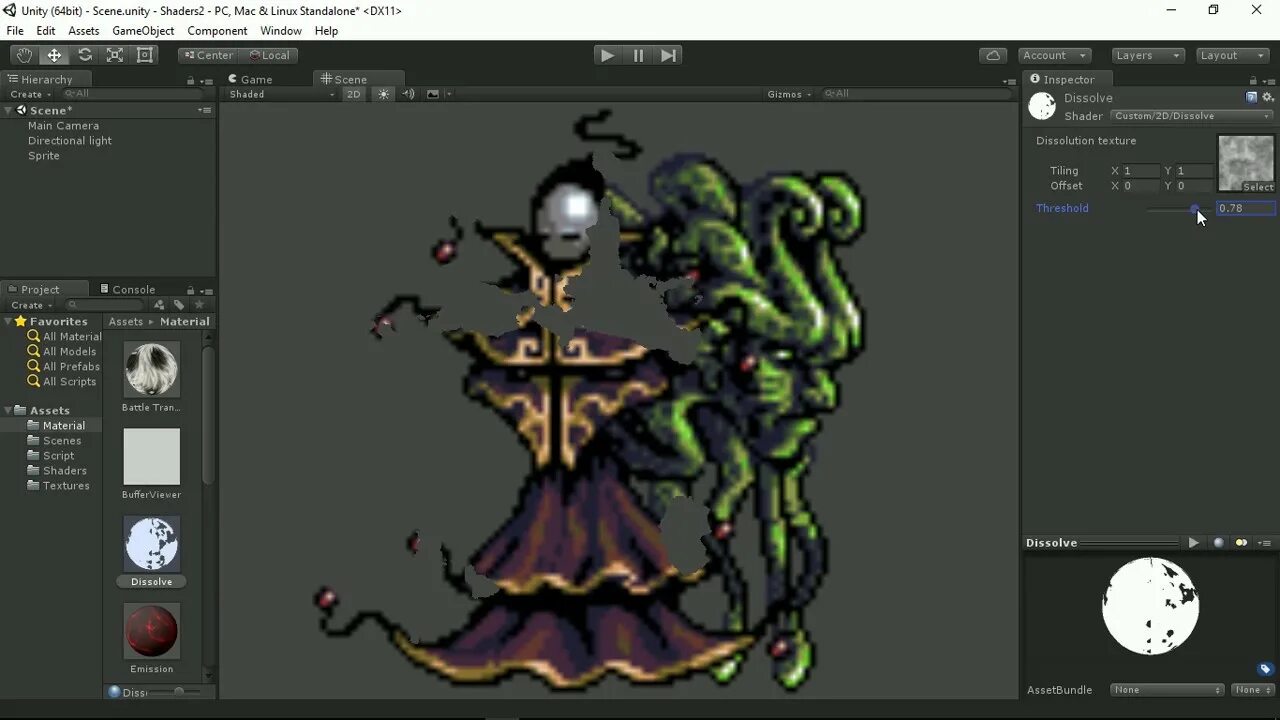1280x720 pixels.
Task: Select the Move tool in the toolbar
Action: pos(54,55)
